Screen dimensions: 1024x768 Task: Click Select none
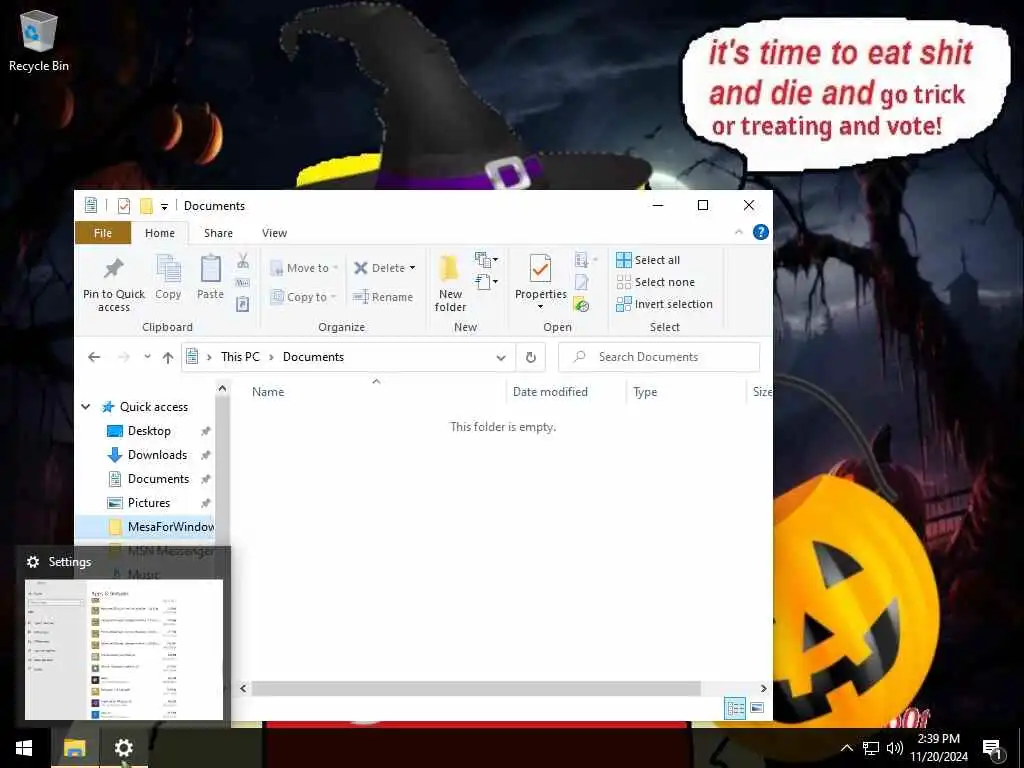point(656,282)
